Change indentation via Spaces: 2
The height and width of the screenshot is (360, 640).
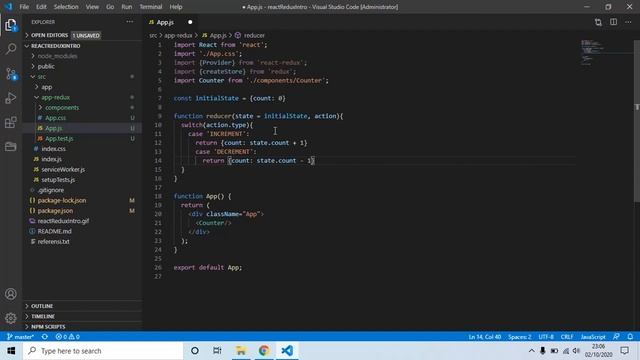520,337
